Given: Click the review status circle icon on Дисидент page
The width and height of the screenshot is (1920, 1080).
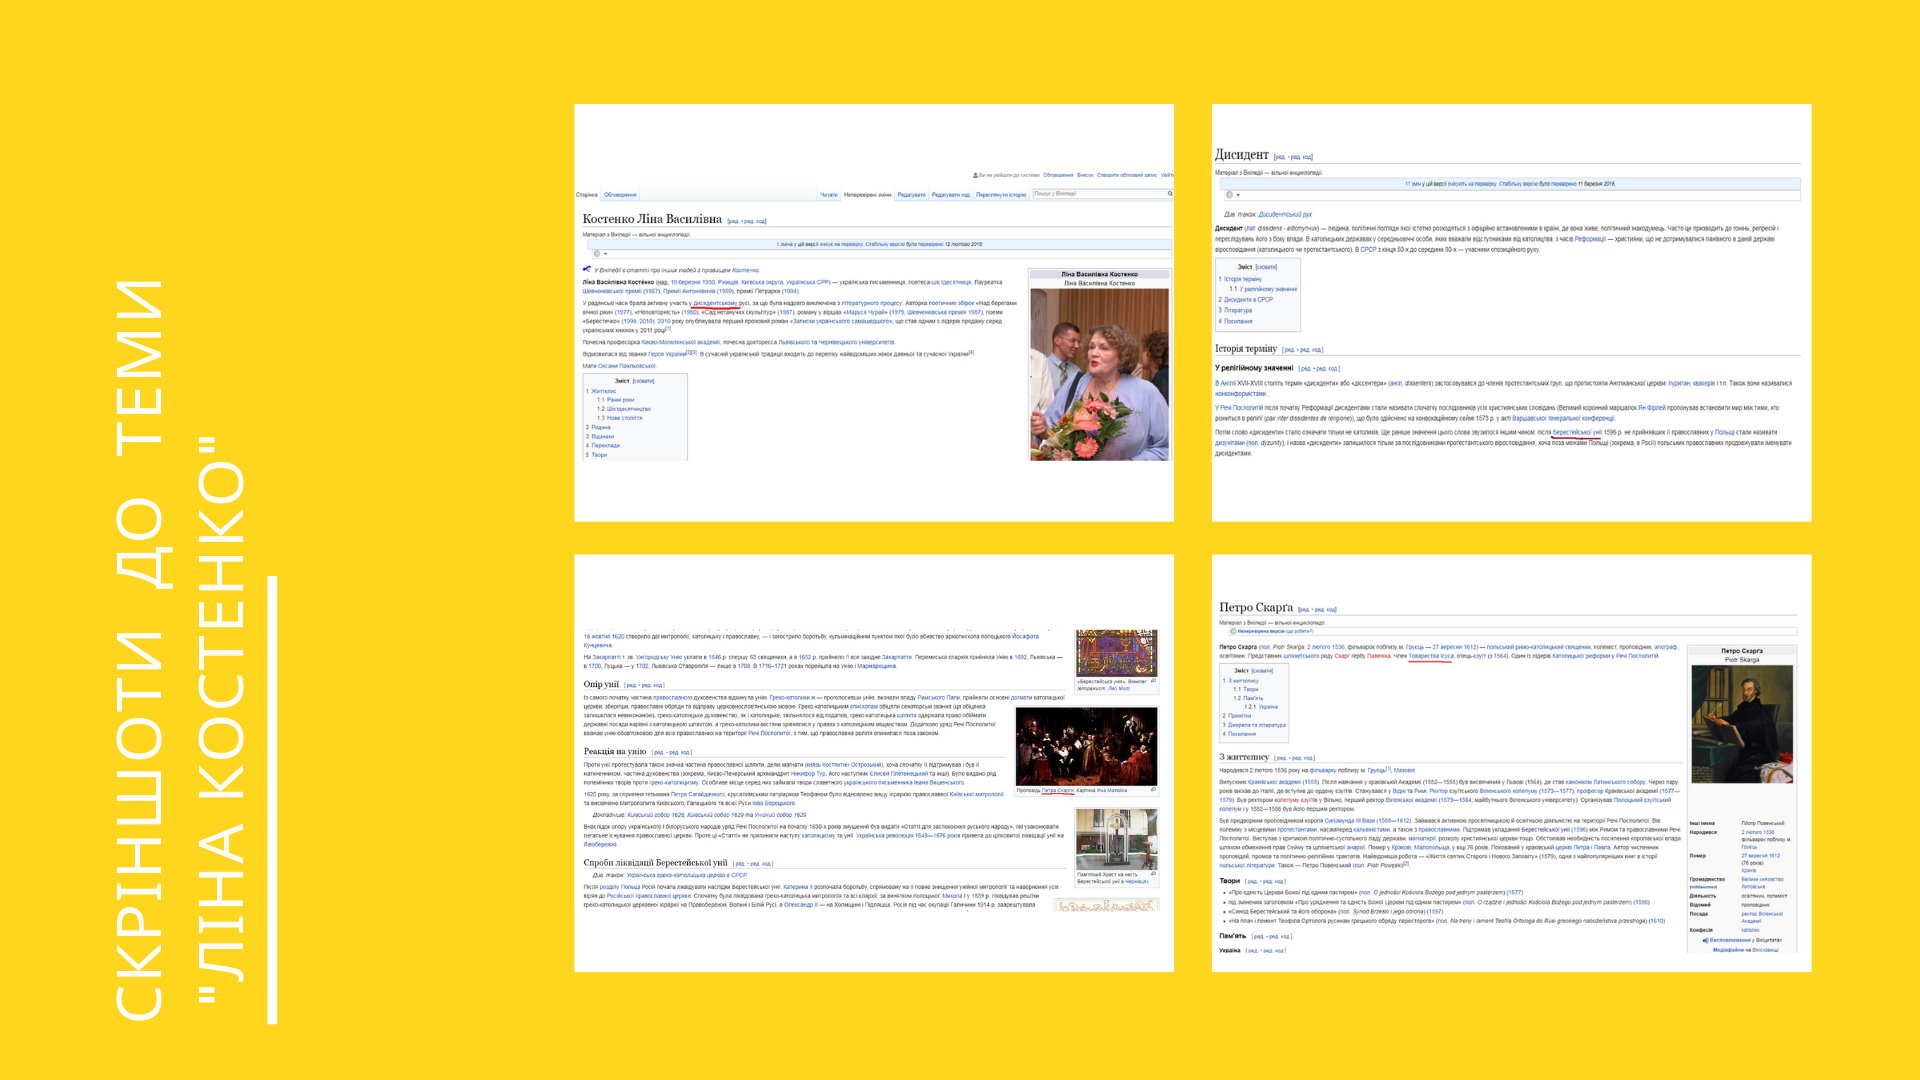Looking at the screenshot, I should pos(1229,195).
